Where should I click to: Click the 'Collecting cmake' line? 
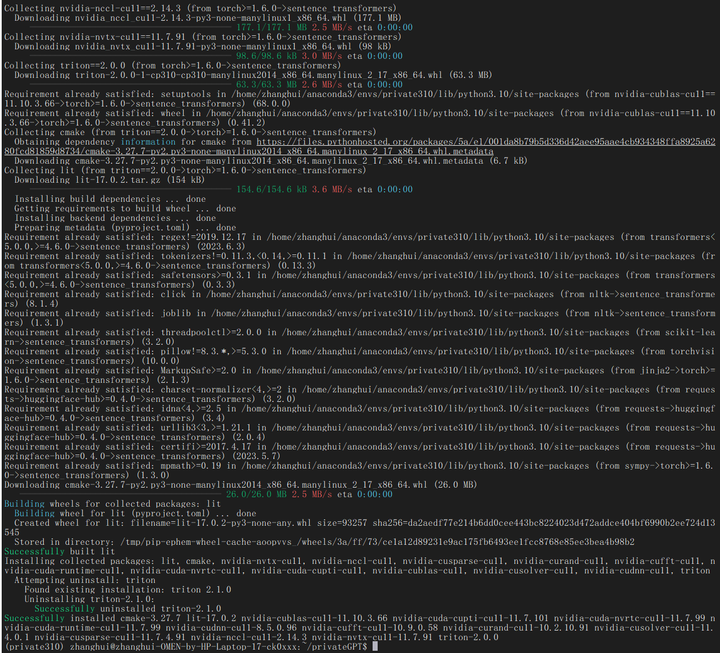pos(190,132)
